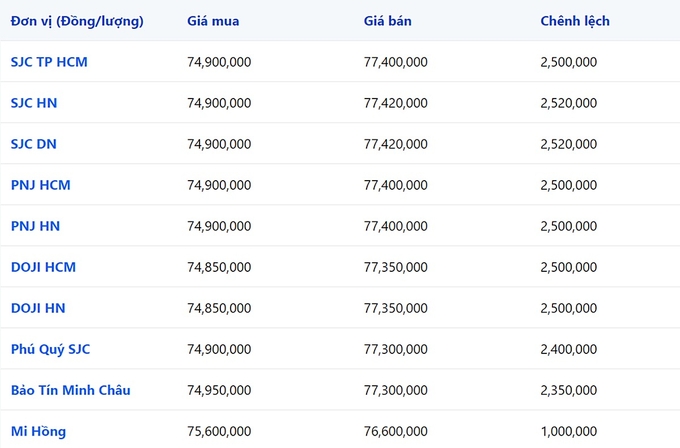The height and width of the screenshot is (448, 680).
Task: Select PNJ HCM difference 2,500,000
Action: point(569,185)
